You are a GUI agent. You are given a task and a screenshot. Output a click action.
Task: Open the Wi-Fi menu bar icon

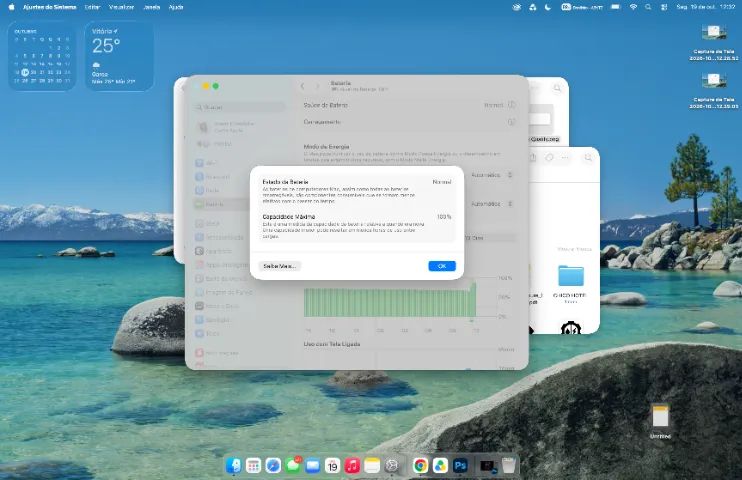click(633, 7)
